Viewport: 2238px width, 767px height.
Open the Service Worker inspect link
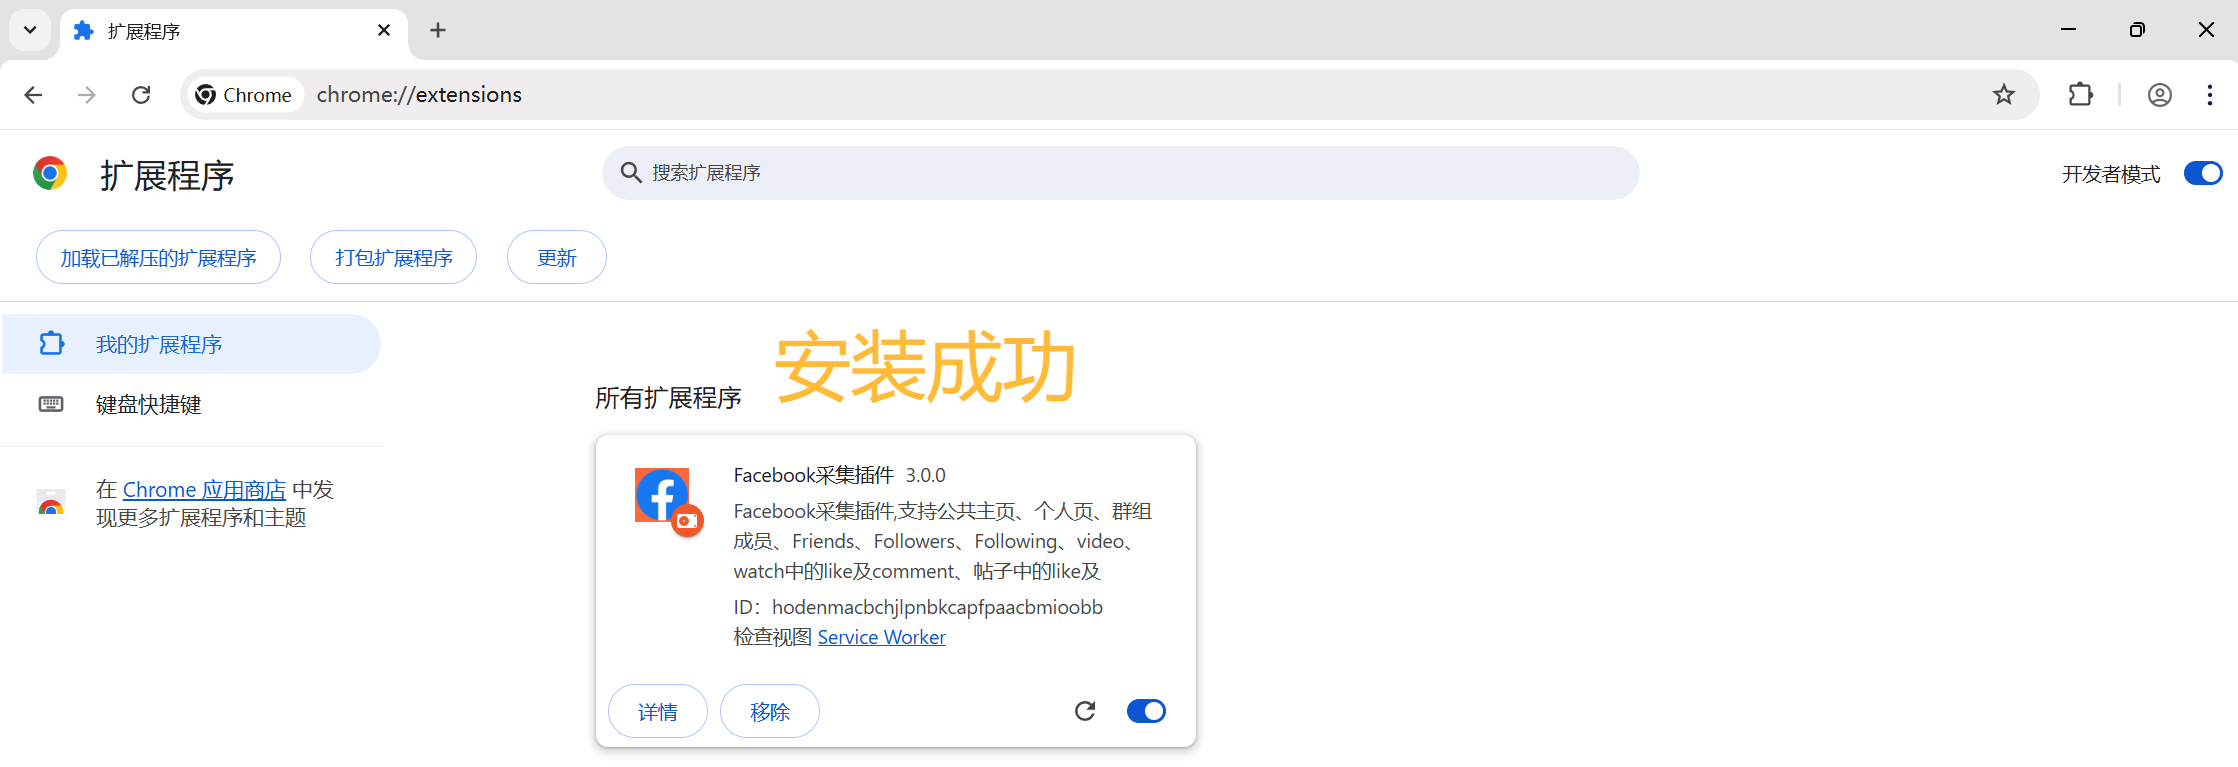881,637
